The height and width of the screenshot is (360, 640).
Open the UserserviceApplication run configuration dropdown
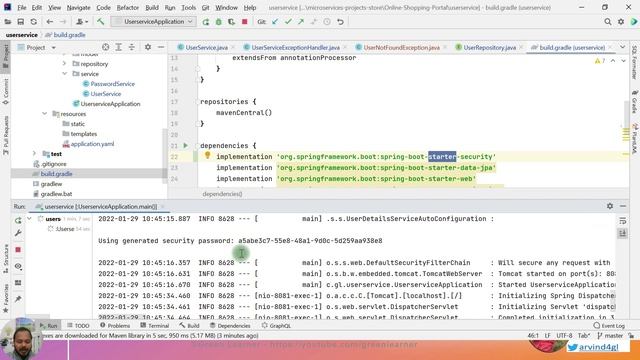[x=154, y=22]
